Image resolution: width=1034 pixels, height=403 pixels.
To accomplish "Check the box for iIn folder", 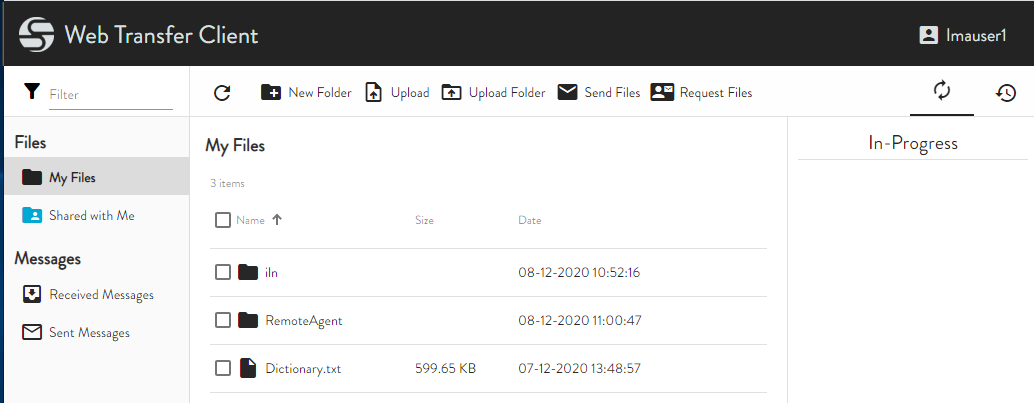I will tap(223, 272).
